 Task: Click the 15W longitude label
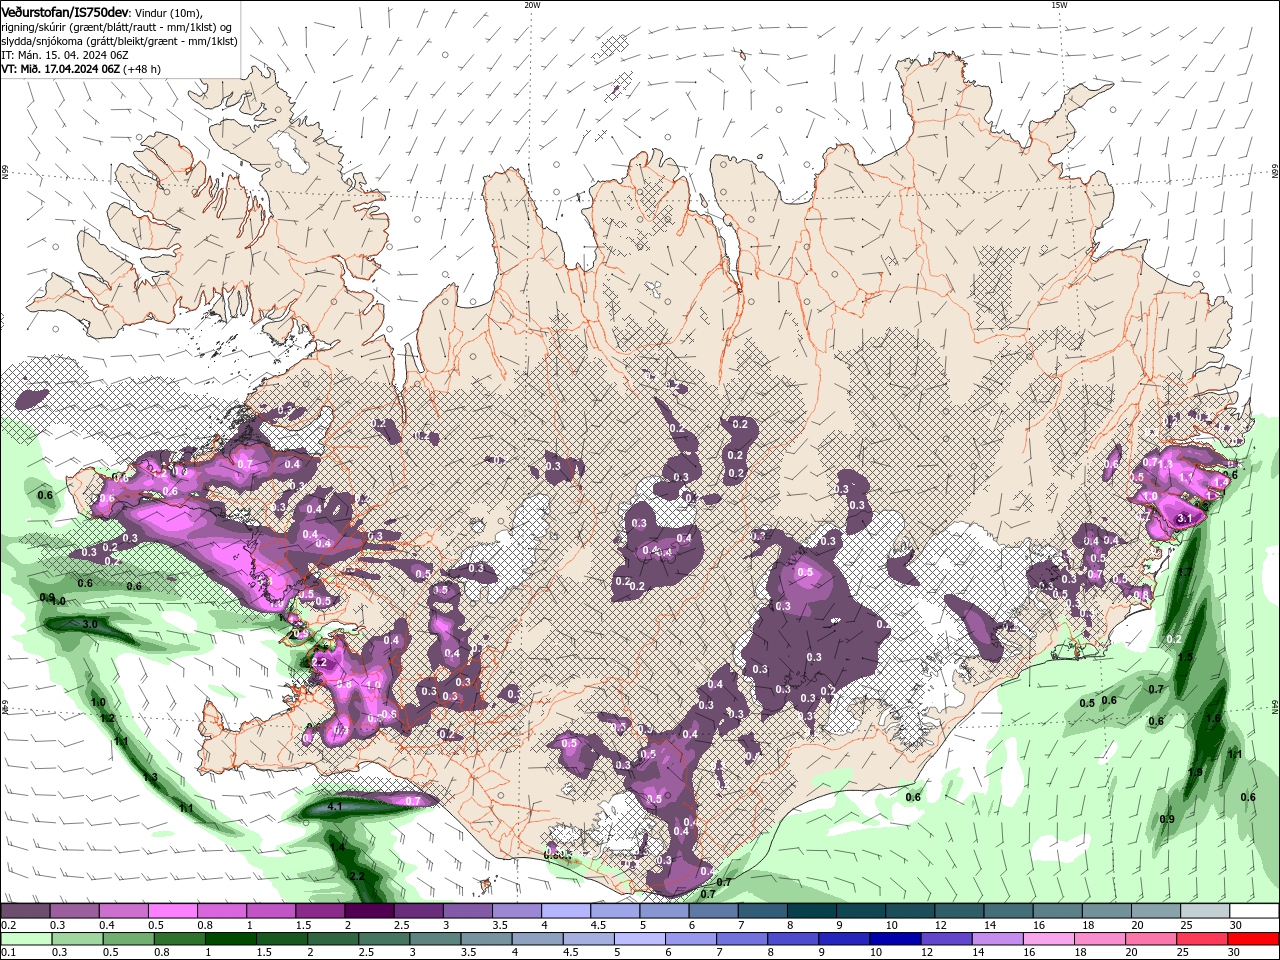[x=1059, y=4]
